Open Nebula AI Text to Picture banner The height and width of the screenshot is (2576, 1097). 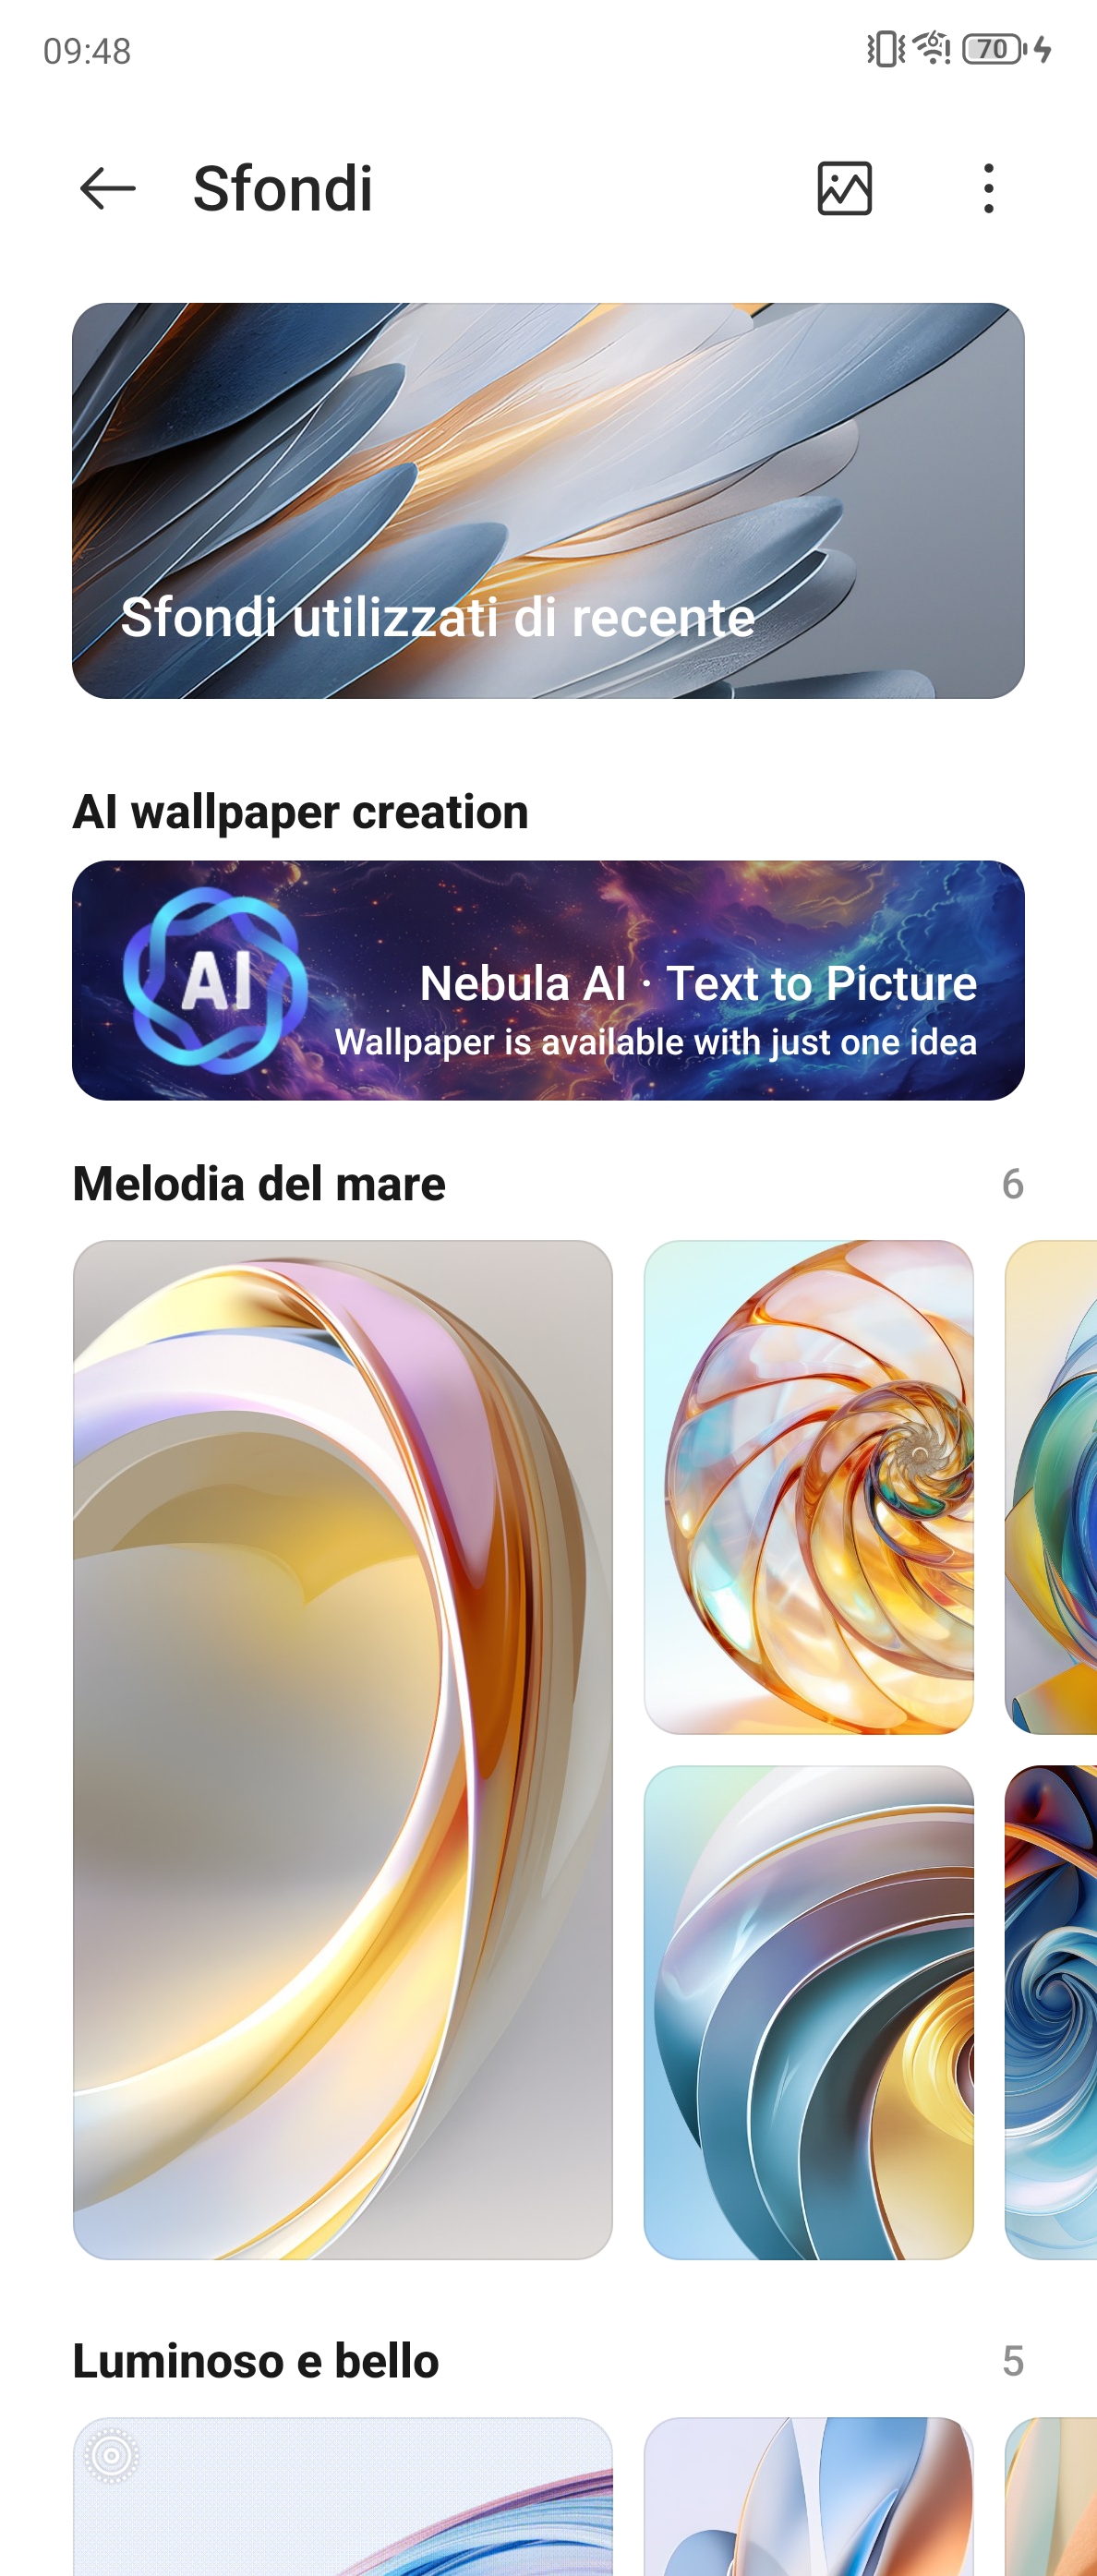[x=548, y=980]
